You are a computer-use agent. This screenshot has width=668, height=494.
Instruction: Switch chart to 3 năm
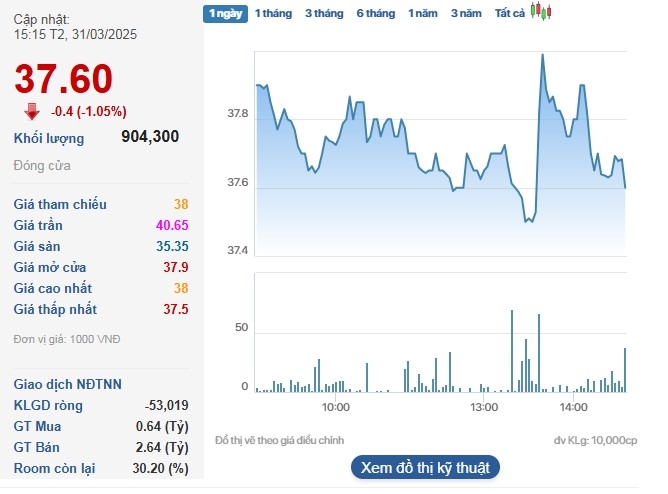[466, 13]
